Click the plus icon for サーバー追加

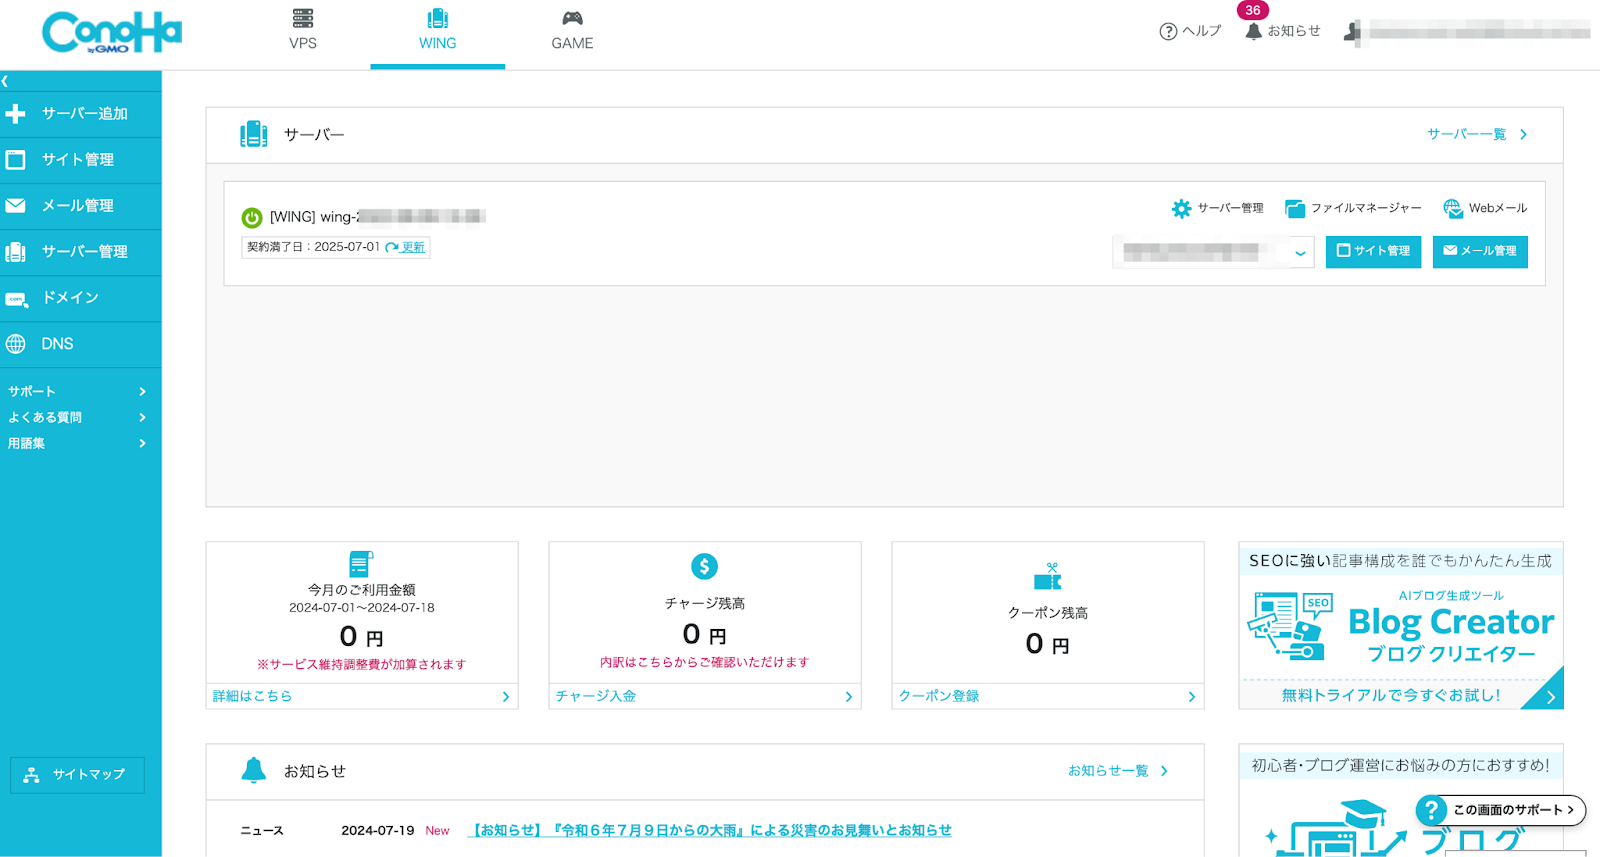pyautogui.click(x=15, y=114)
